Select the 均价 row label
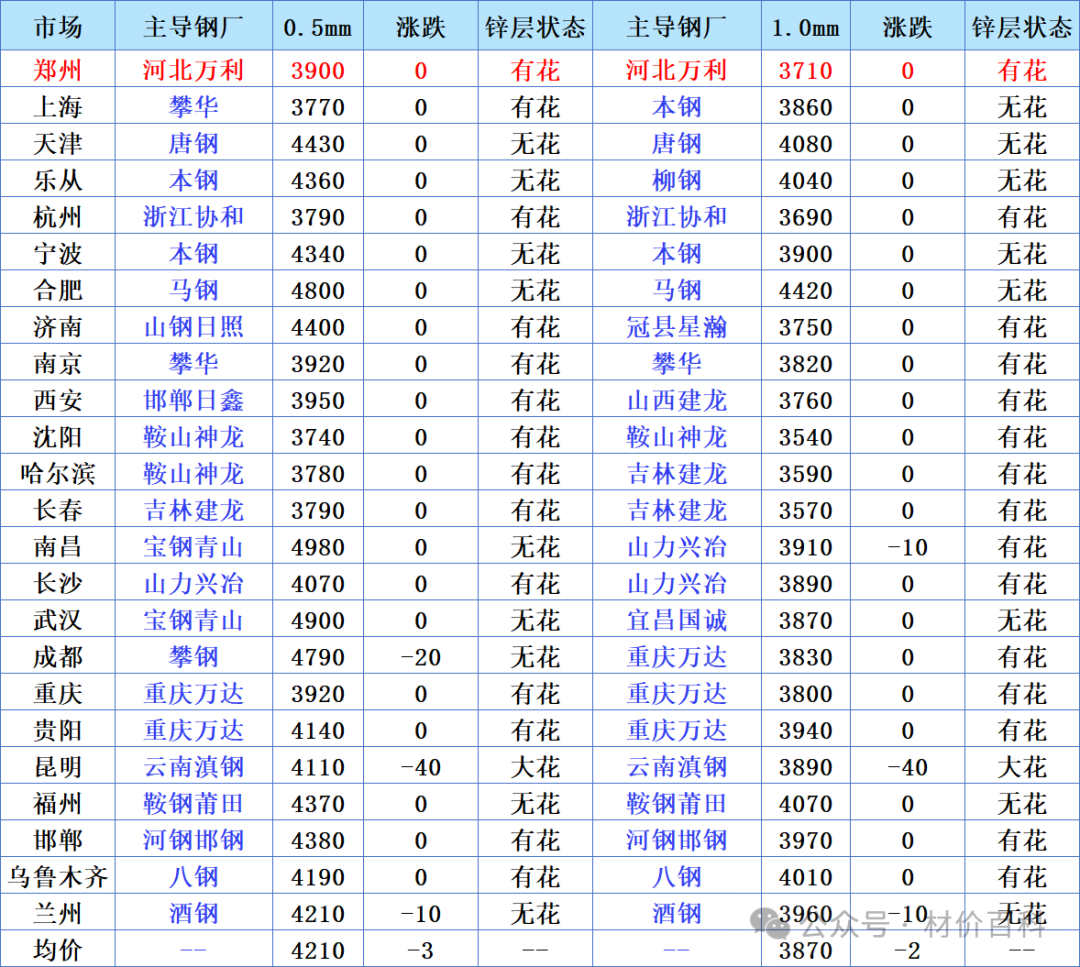 point(58,950)
